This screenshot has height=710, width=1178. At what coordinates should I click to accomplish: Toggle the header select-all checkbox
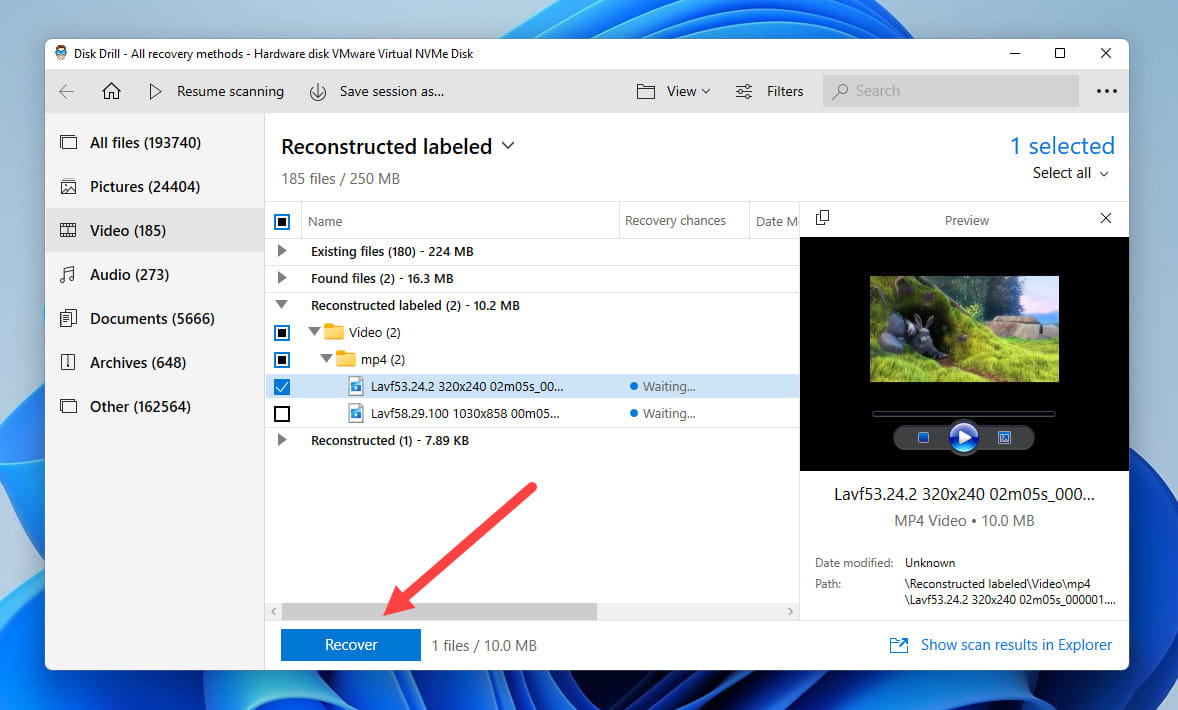[x=282, y=222]
